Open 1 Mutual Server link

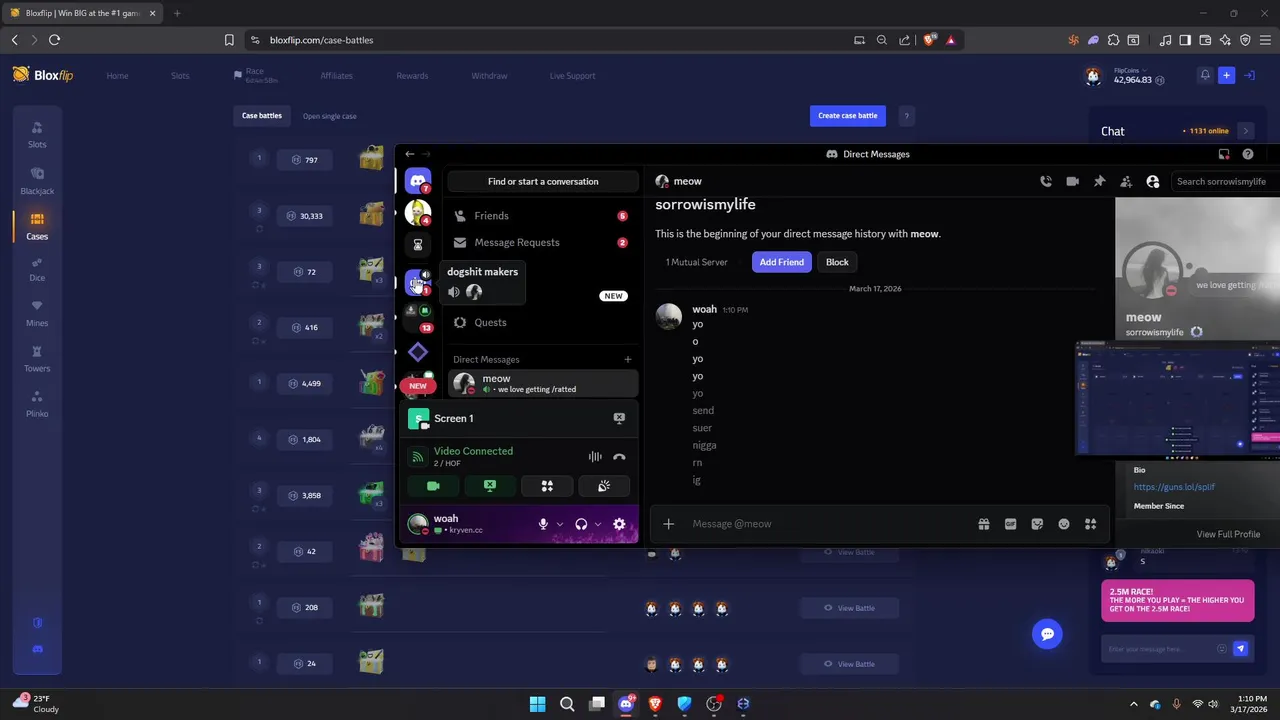697,262
